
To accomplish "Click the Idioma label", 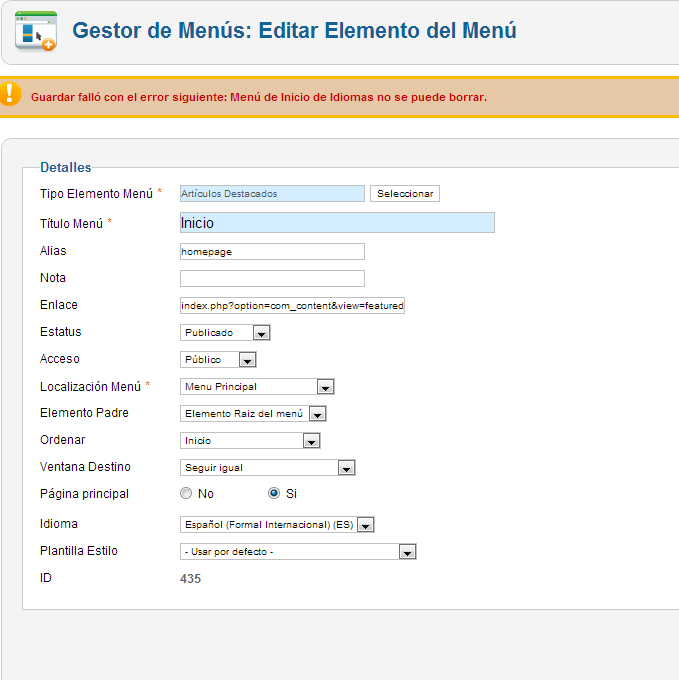I will tap(59, 524).
